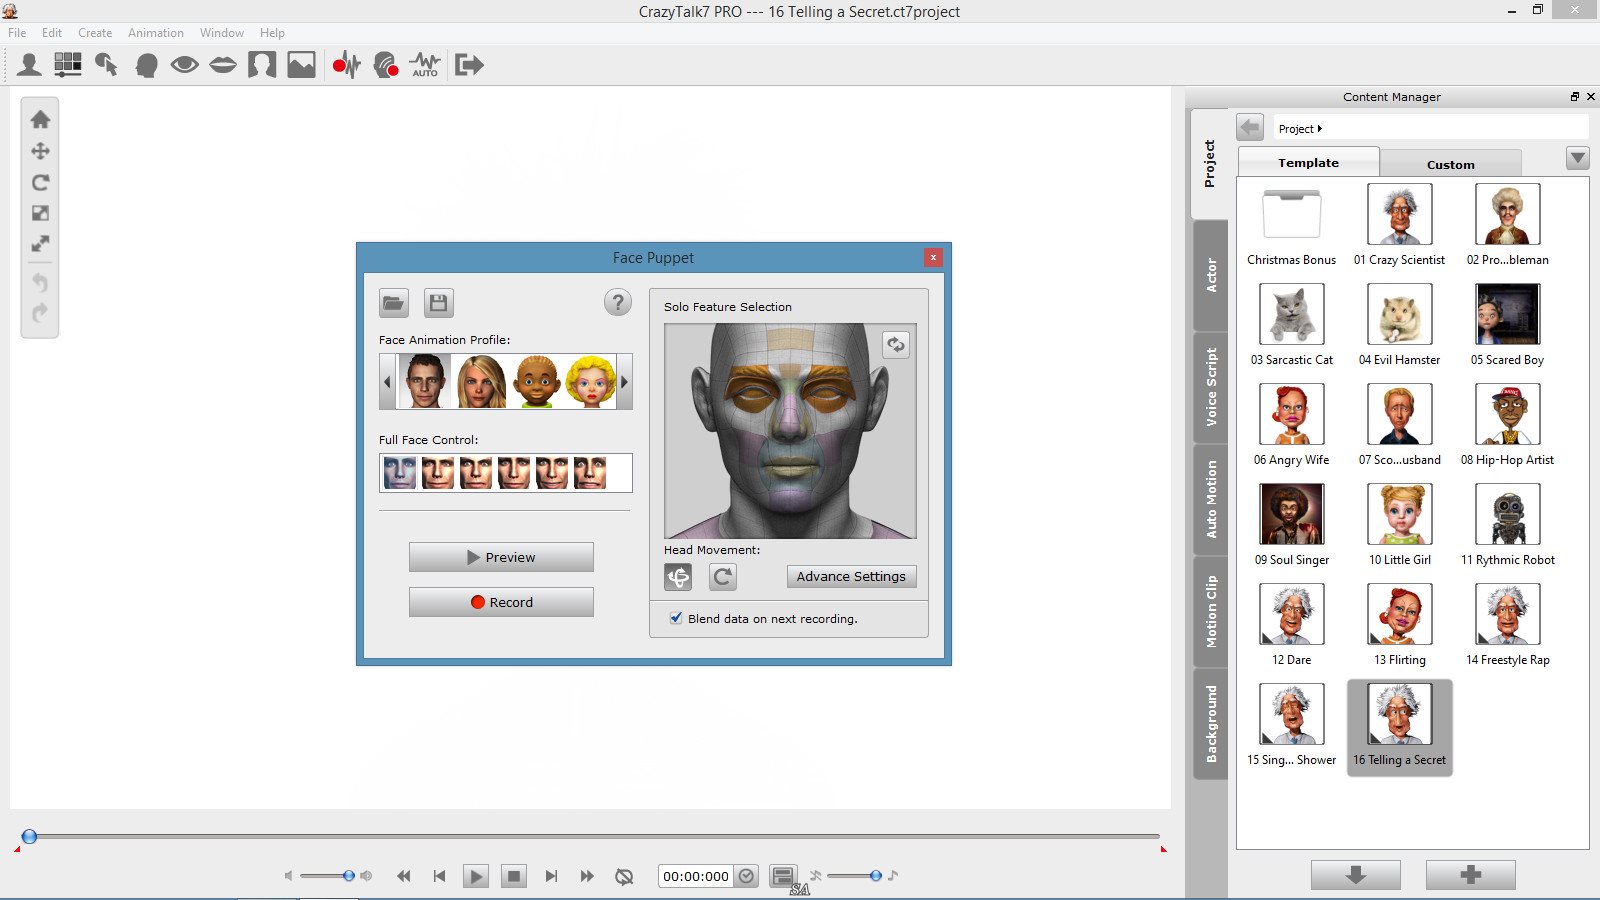Screen dimensions: 1600x900
Task: Reset the Solo Feature Selection
Action: pyautogui.click(x=896, y=345)
